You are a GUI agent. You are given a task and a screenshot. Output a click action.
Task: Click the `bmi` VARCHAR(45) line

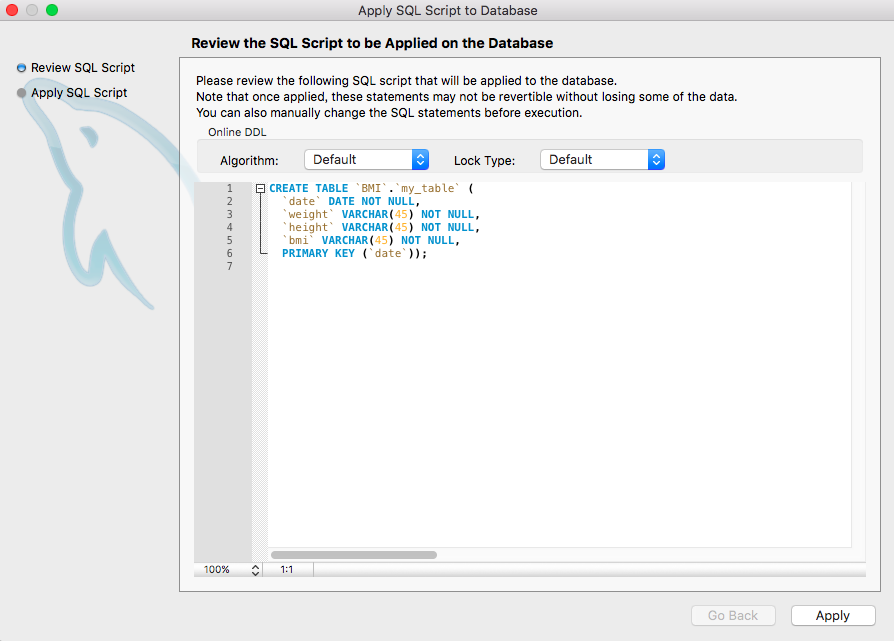[x=371, y=241]
